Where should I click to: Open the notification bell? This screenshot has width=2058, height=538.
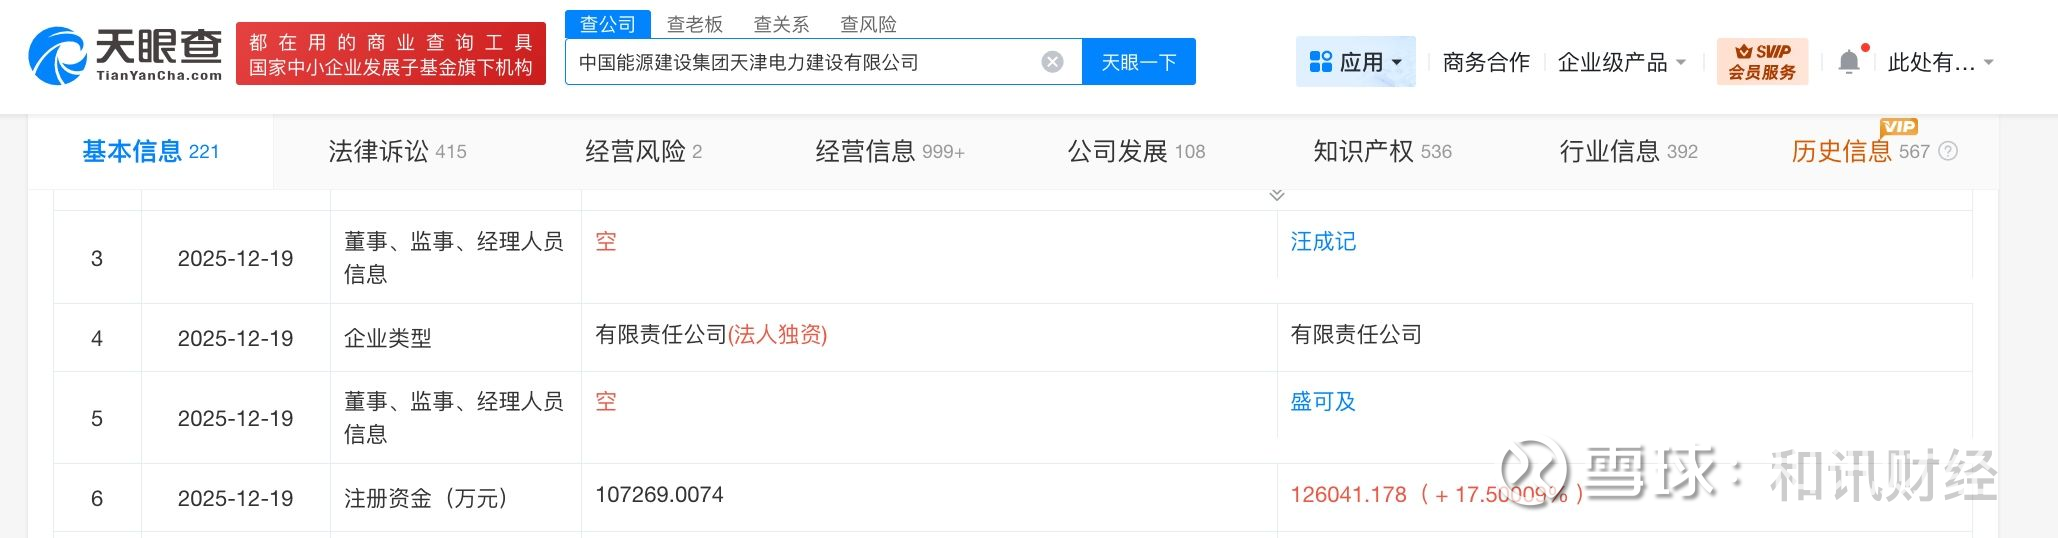click(x=1849, y=62)
